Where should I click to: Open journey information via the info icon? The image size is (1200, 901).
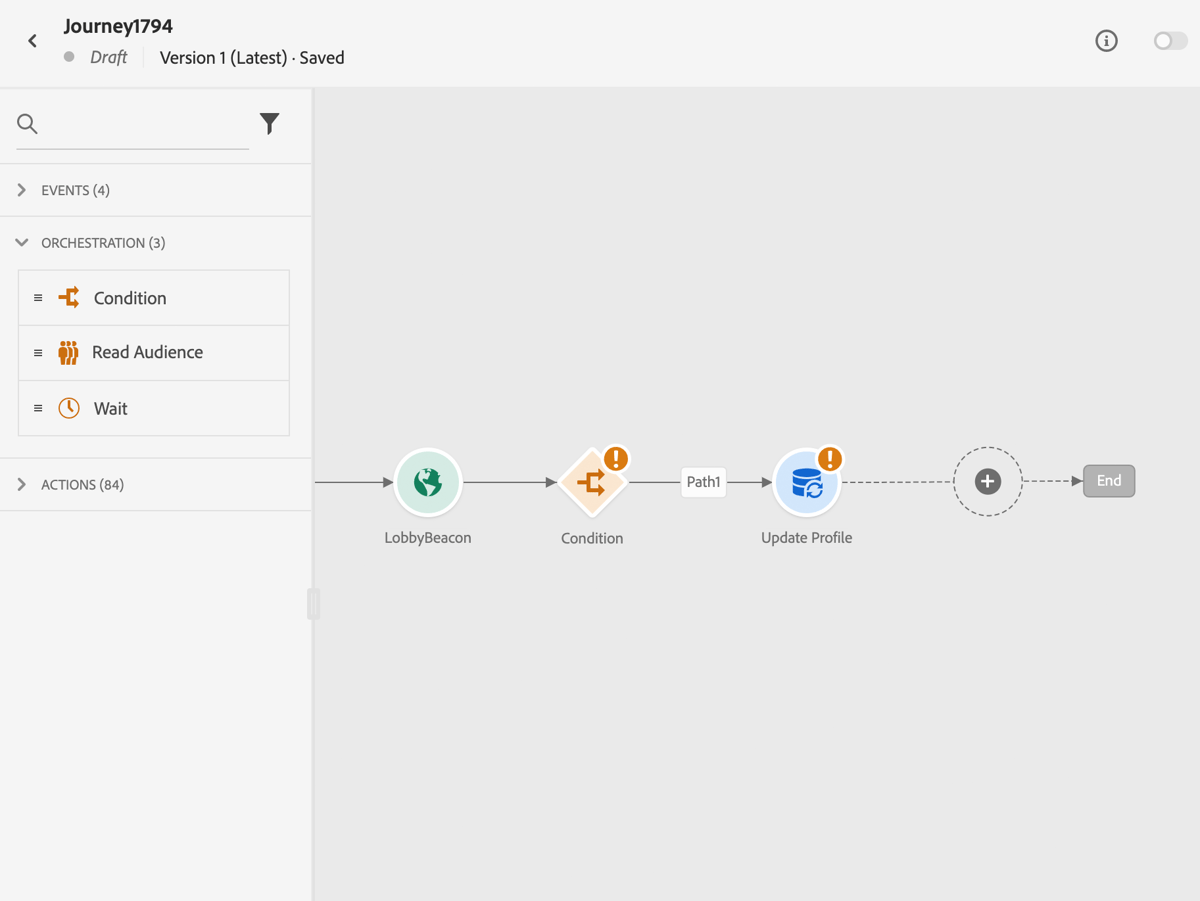[x=1106, y=41]
